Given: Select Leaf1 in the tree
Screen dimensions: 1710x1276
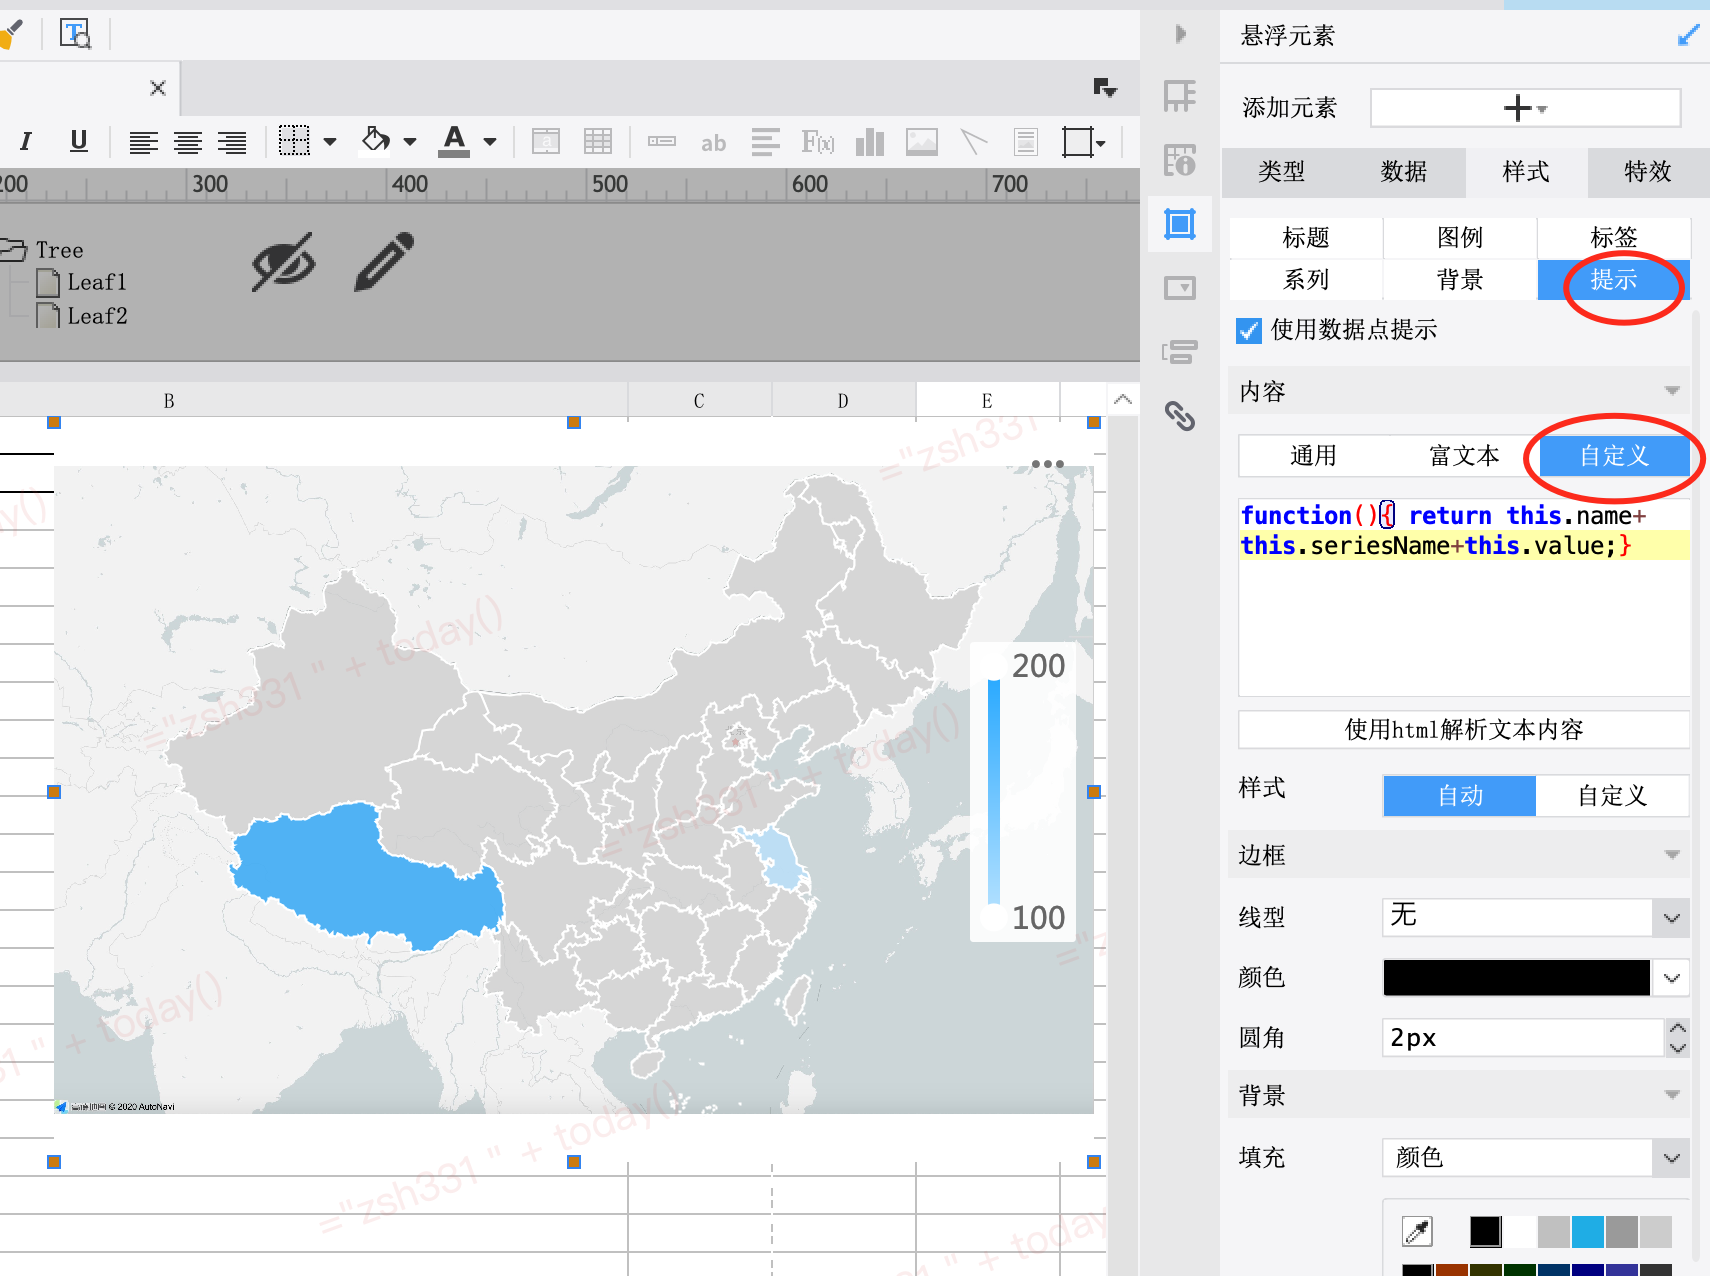Looking at the screenshot, I should point(96,283).
